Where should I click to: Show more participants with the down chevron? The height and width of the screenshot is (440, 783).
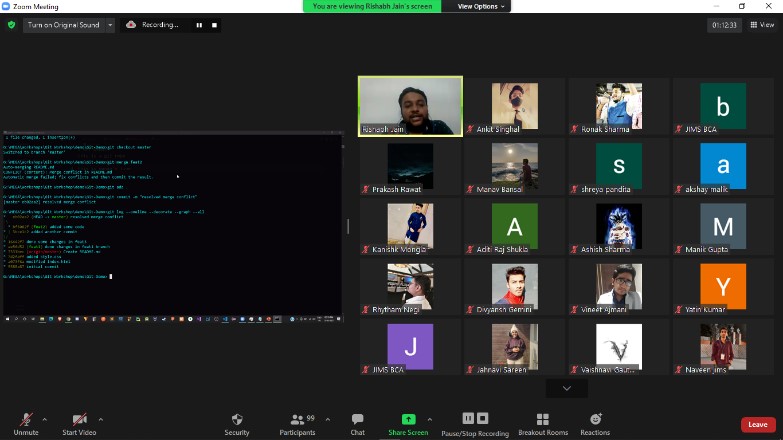pos(567,388)
